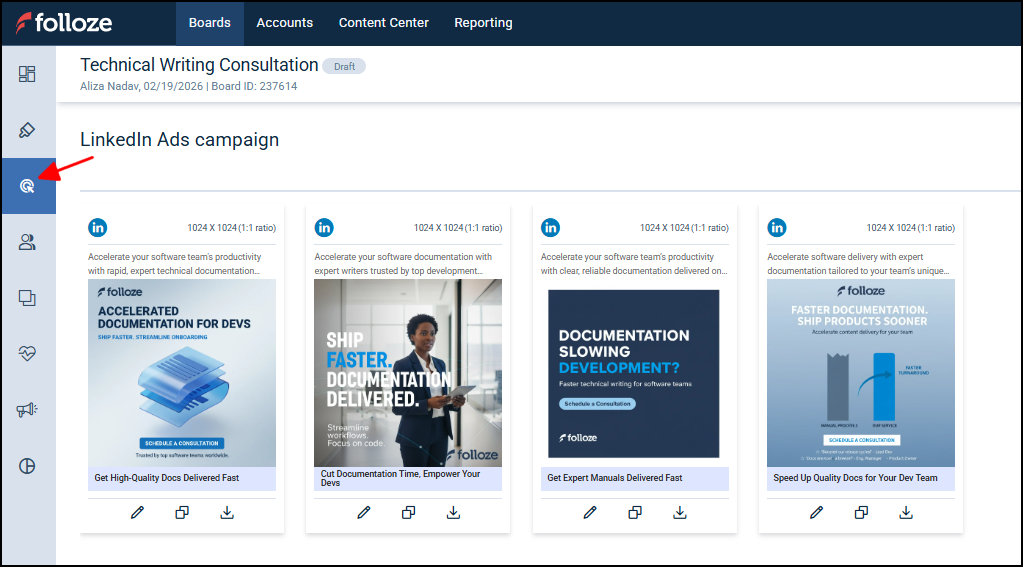
Task: Go to Content Center
Action: coord(383,23)
